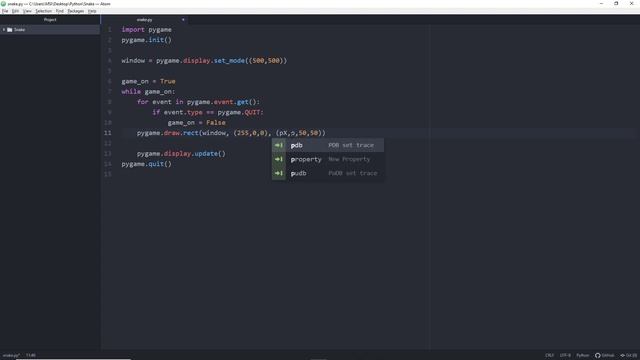Viewport: 640px width, 360px height.
Task: Open the Edit menu
Action: (x=16, y=11)
